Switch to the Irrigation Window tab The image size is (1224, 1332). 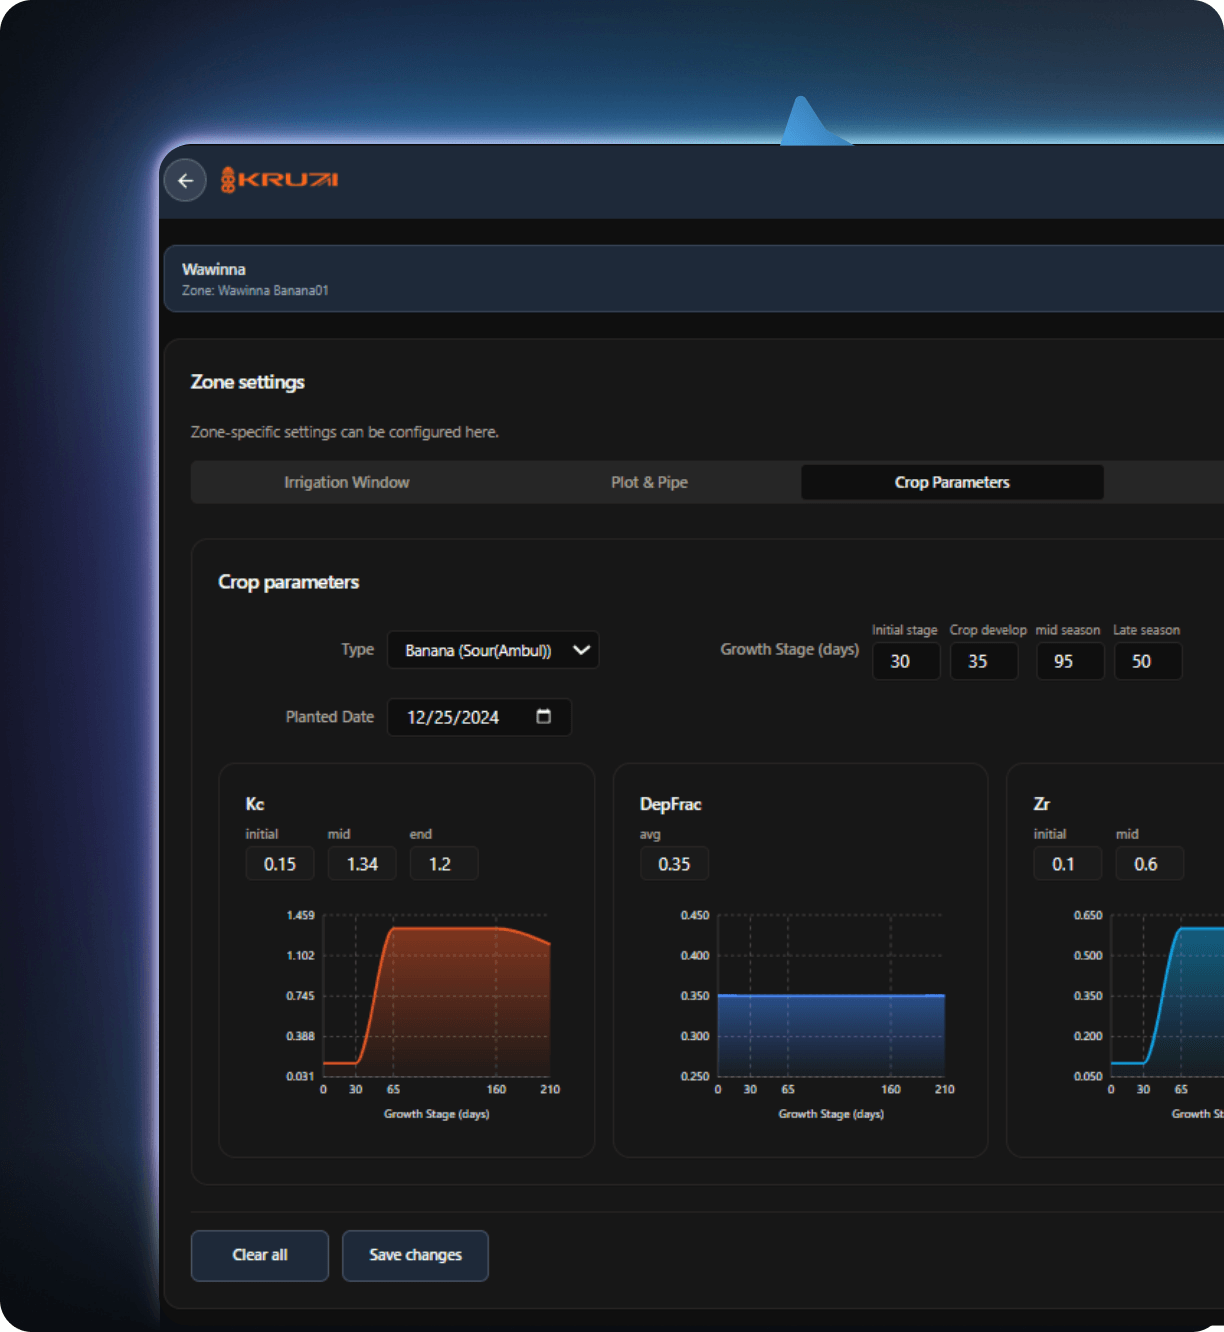click(346, 482)
